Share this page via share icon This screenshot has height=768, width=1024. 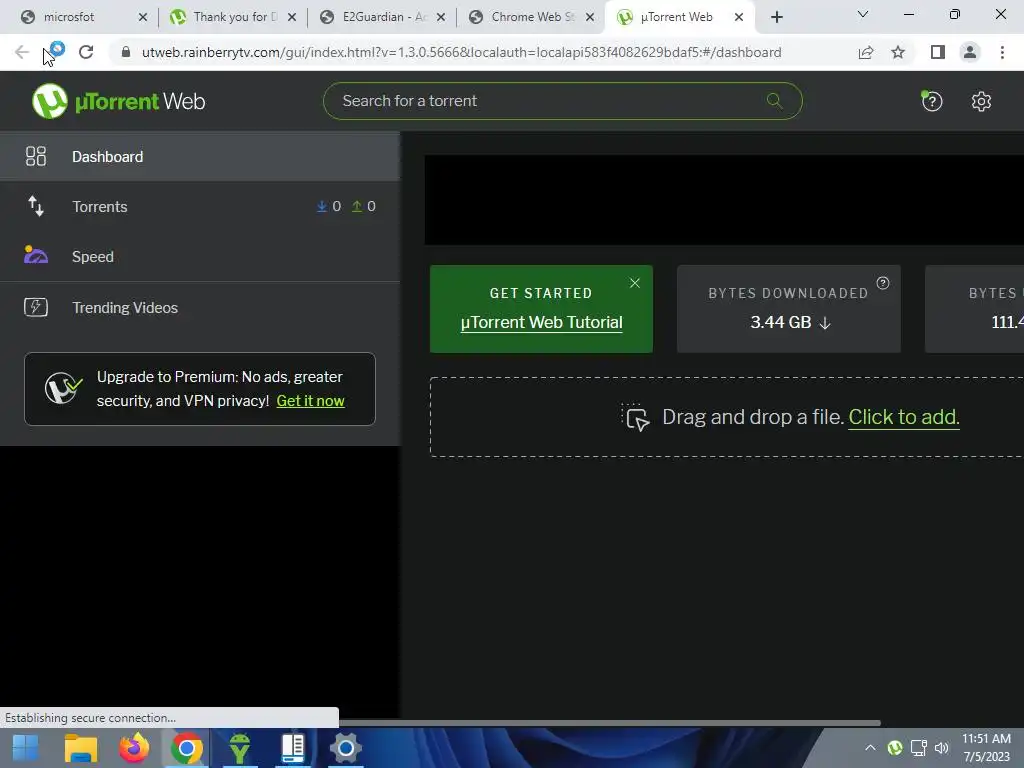[866, 52]
